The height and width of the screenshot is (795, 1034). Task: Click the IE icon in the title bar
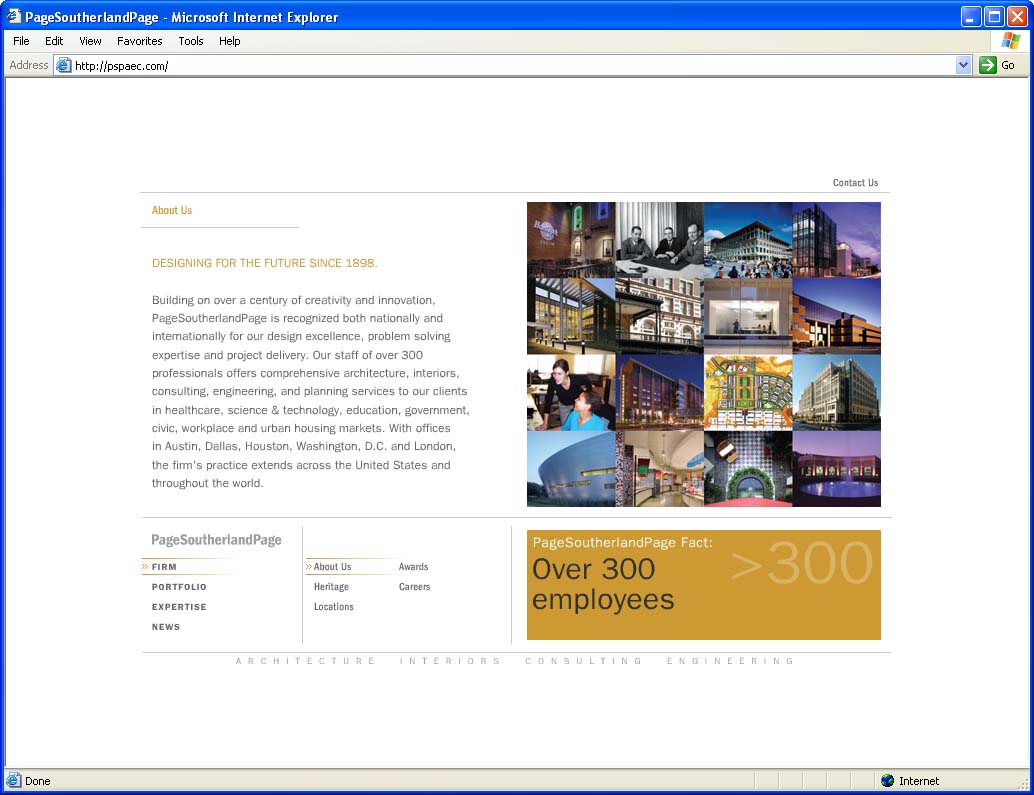pyautogui.click(x=14, y=17)
